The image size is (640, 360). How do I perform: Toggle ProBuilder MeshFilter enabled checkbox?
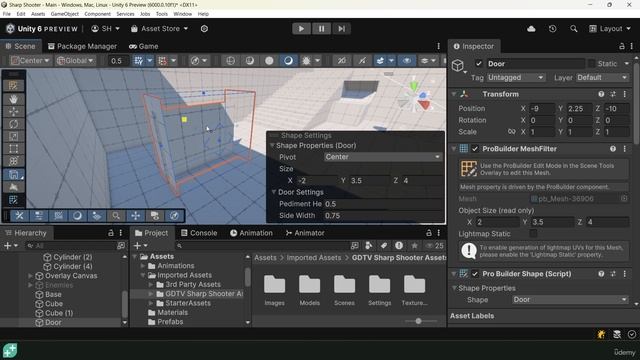[x=475, y=149]
